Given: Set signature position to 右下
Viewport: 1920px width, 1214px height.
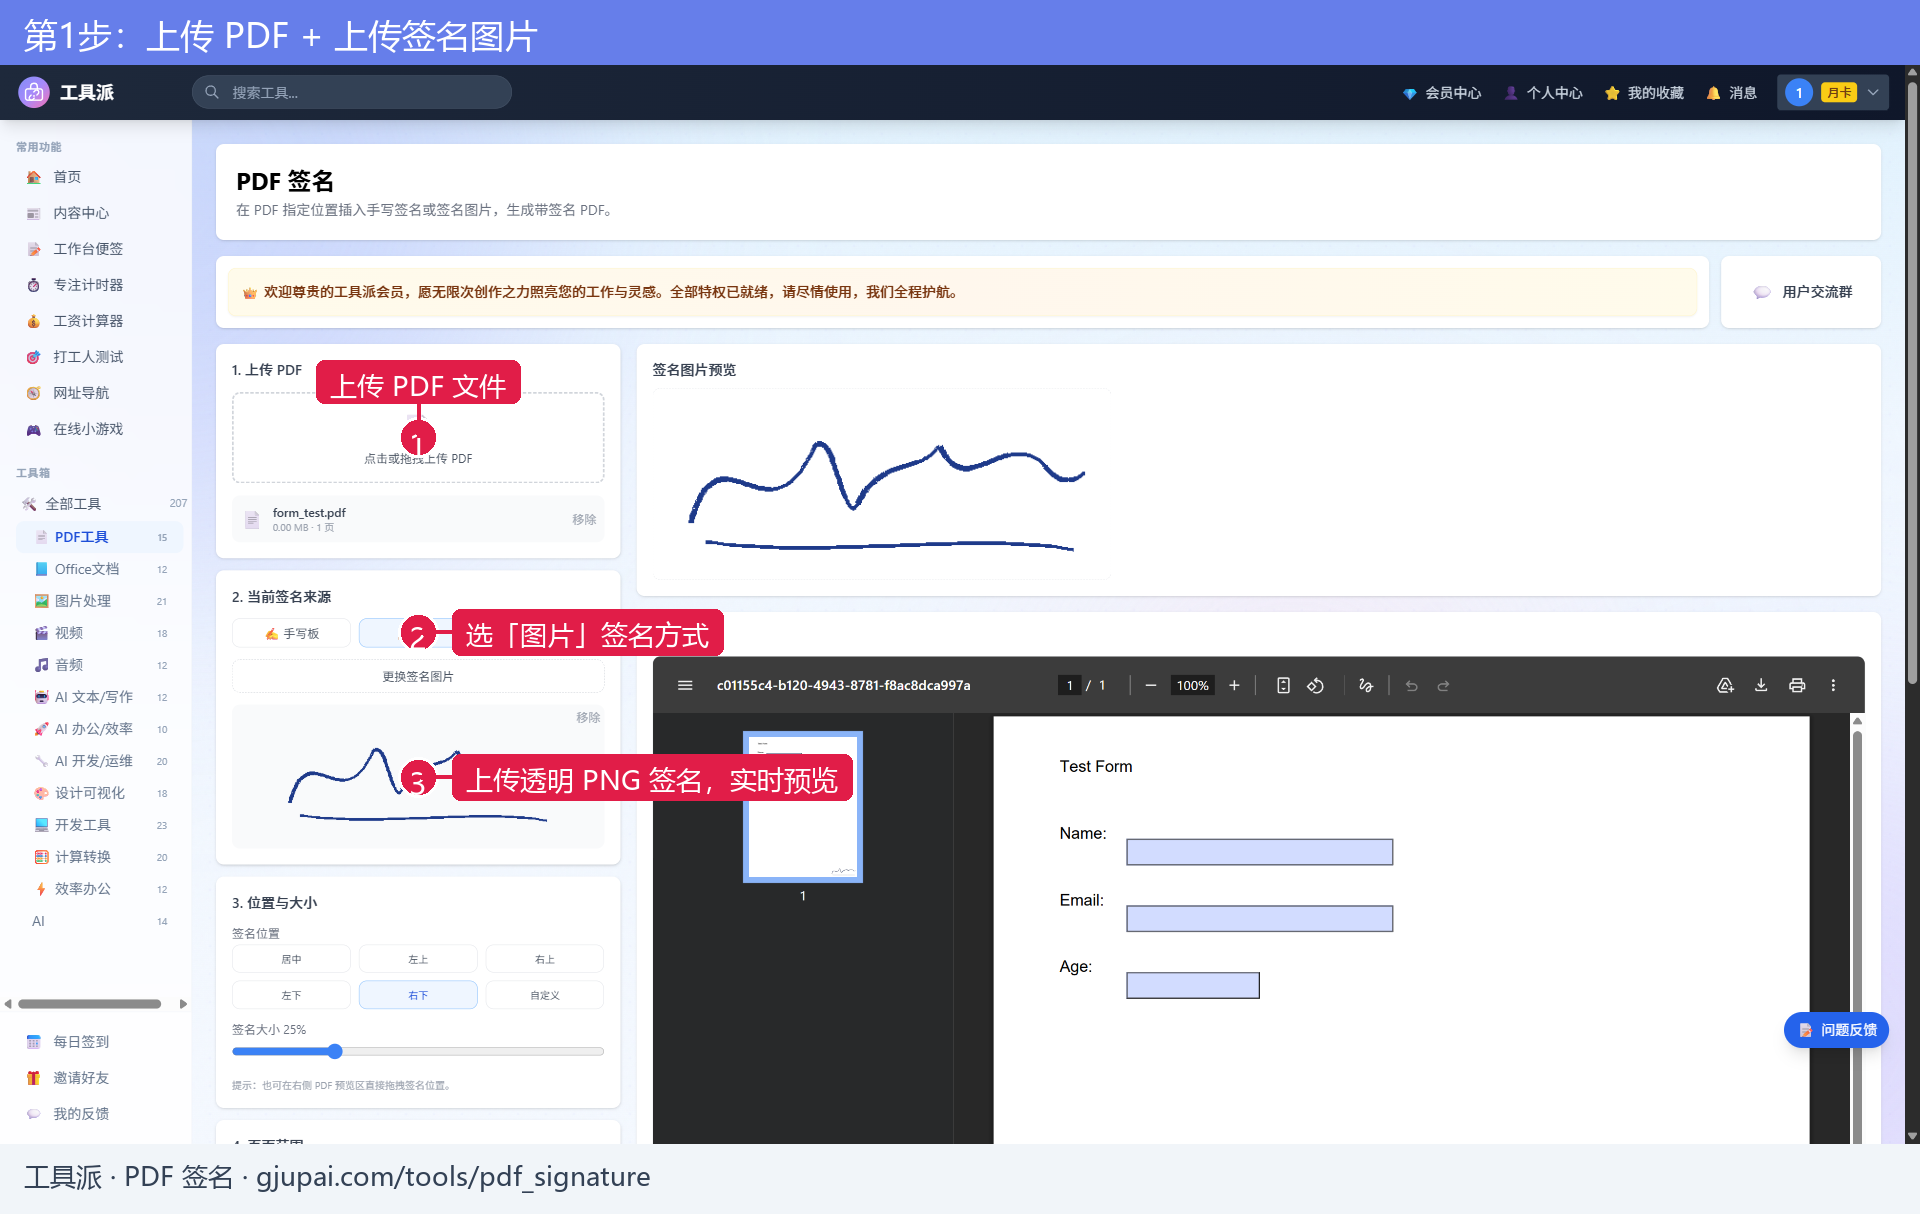Looking at the screenshot, I should click(x=418, y=995).
